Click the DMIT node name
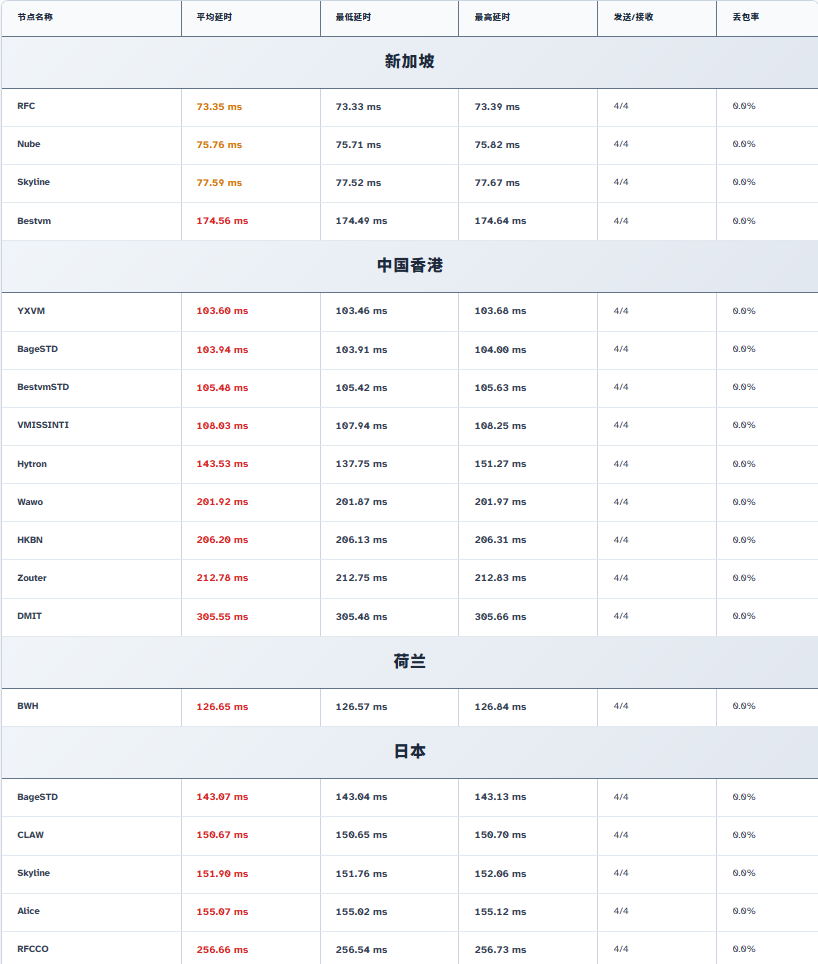 coord(30,616)
